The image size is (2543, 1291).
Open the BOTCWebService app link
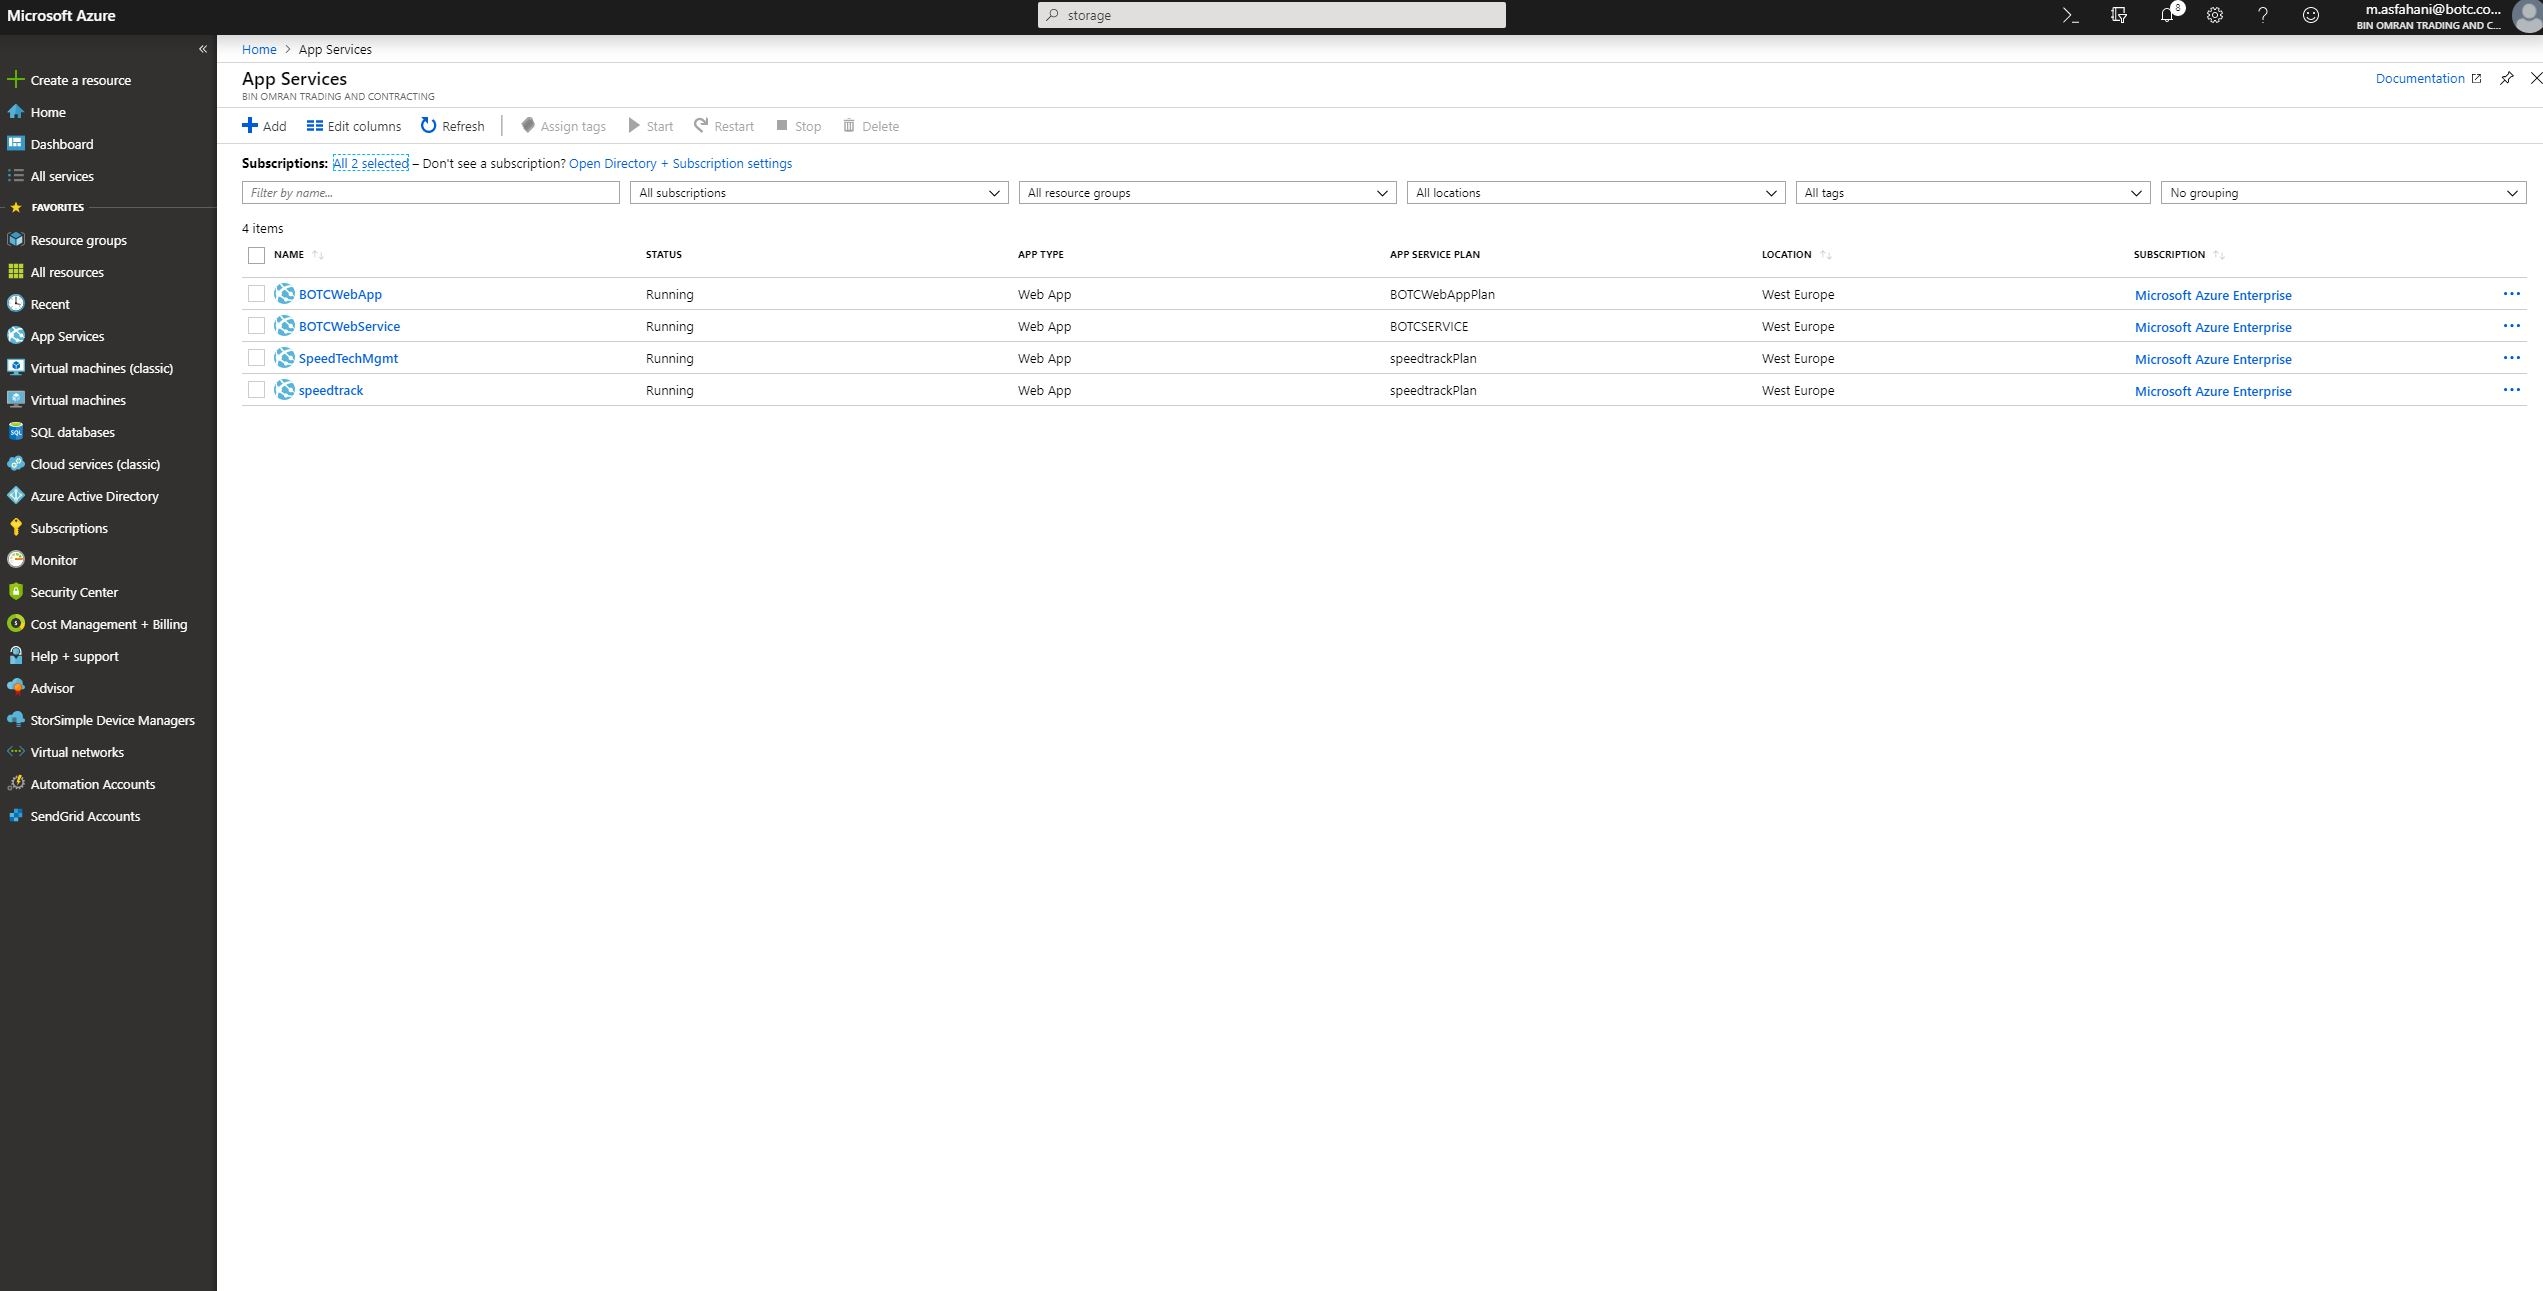[349, 326]
